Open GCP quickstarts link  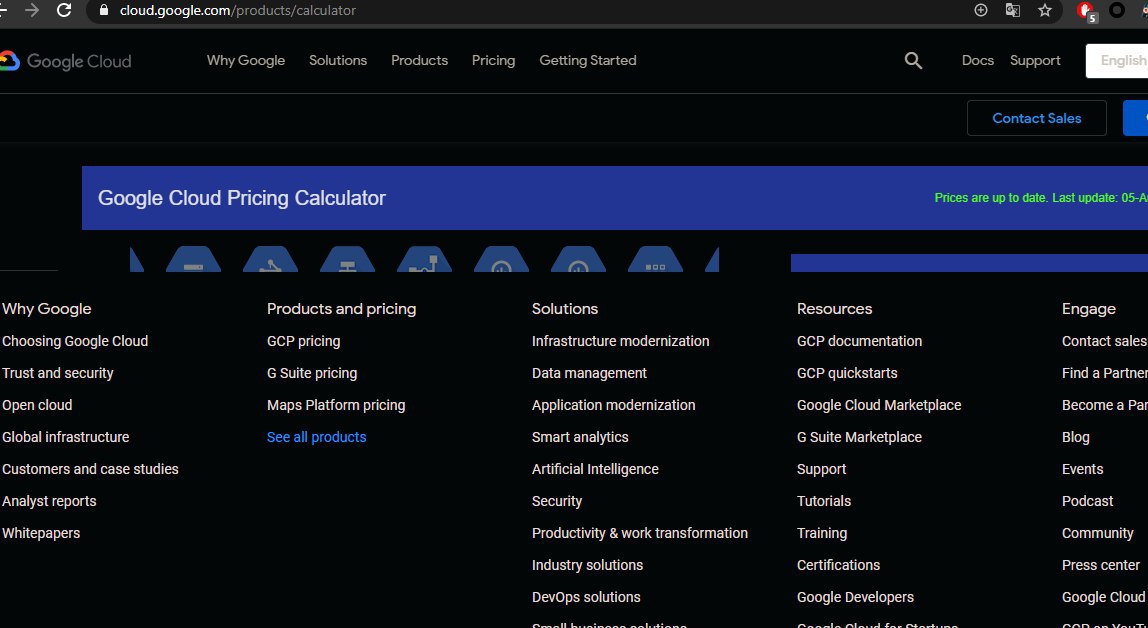[846, 373]
